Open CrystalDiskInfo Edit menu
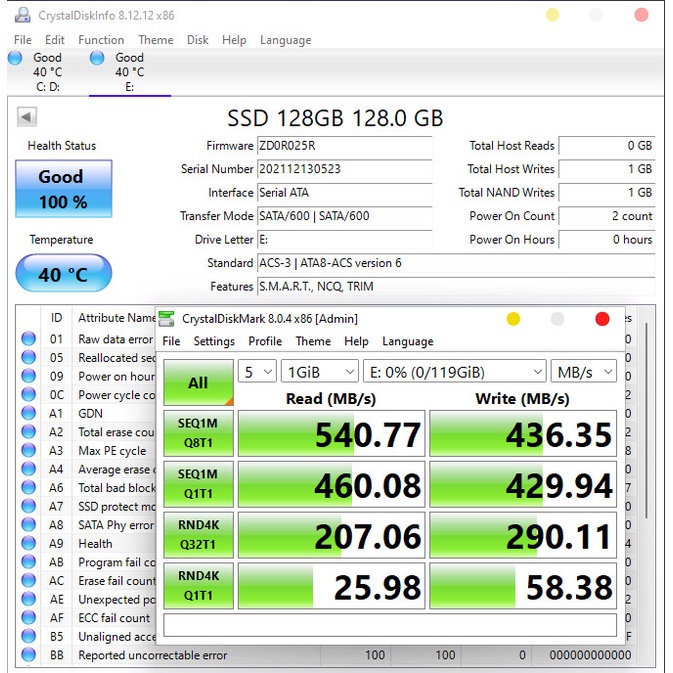The image size is (673, 673). (55, 40)
